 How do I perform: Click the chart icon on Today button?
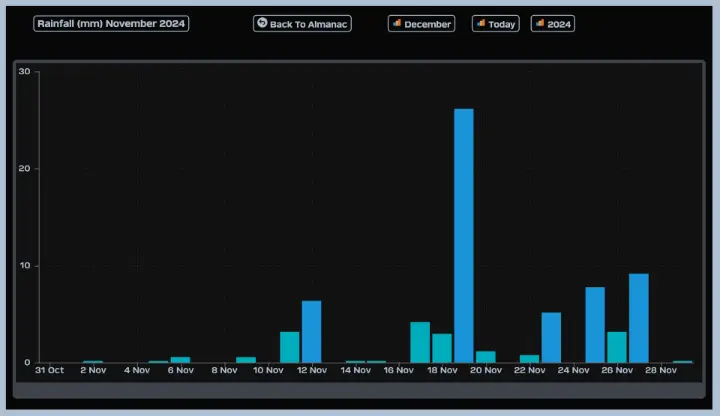pyautogui.click(x=481, y=23)
